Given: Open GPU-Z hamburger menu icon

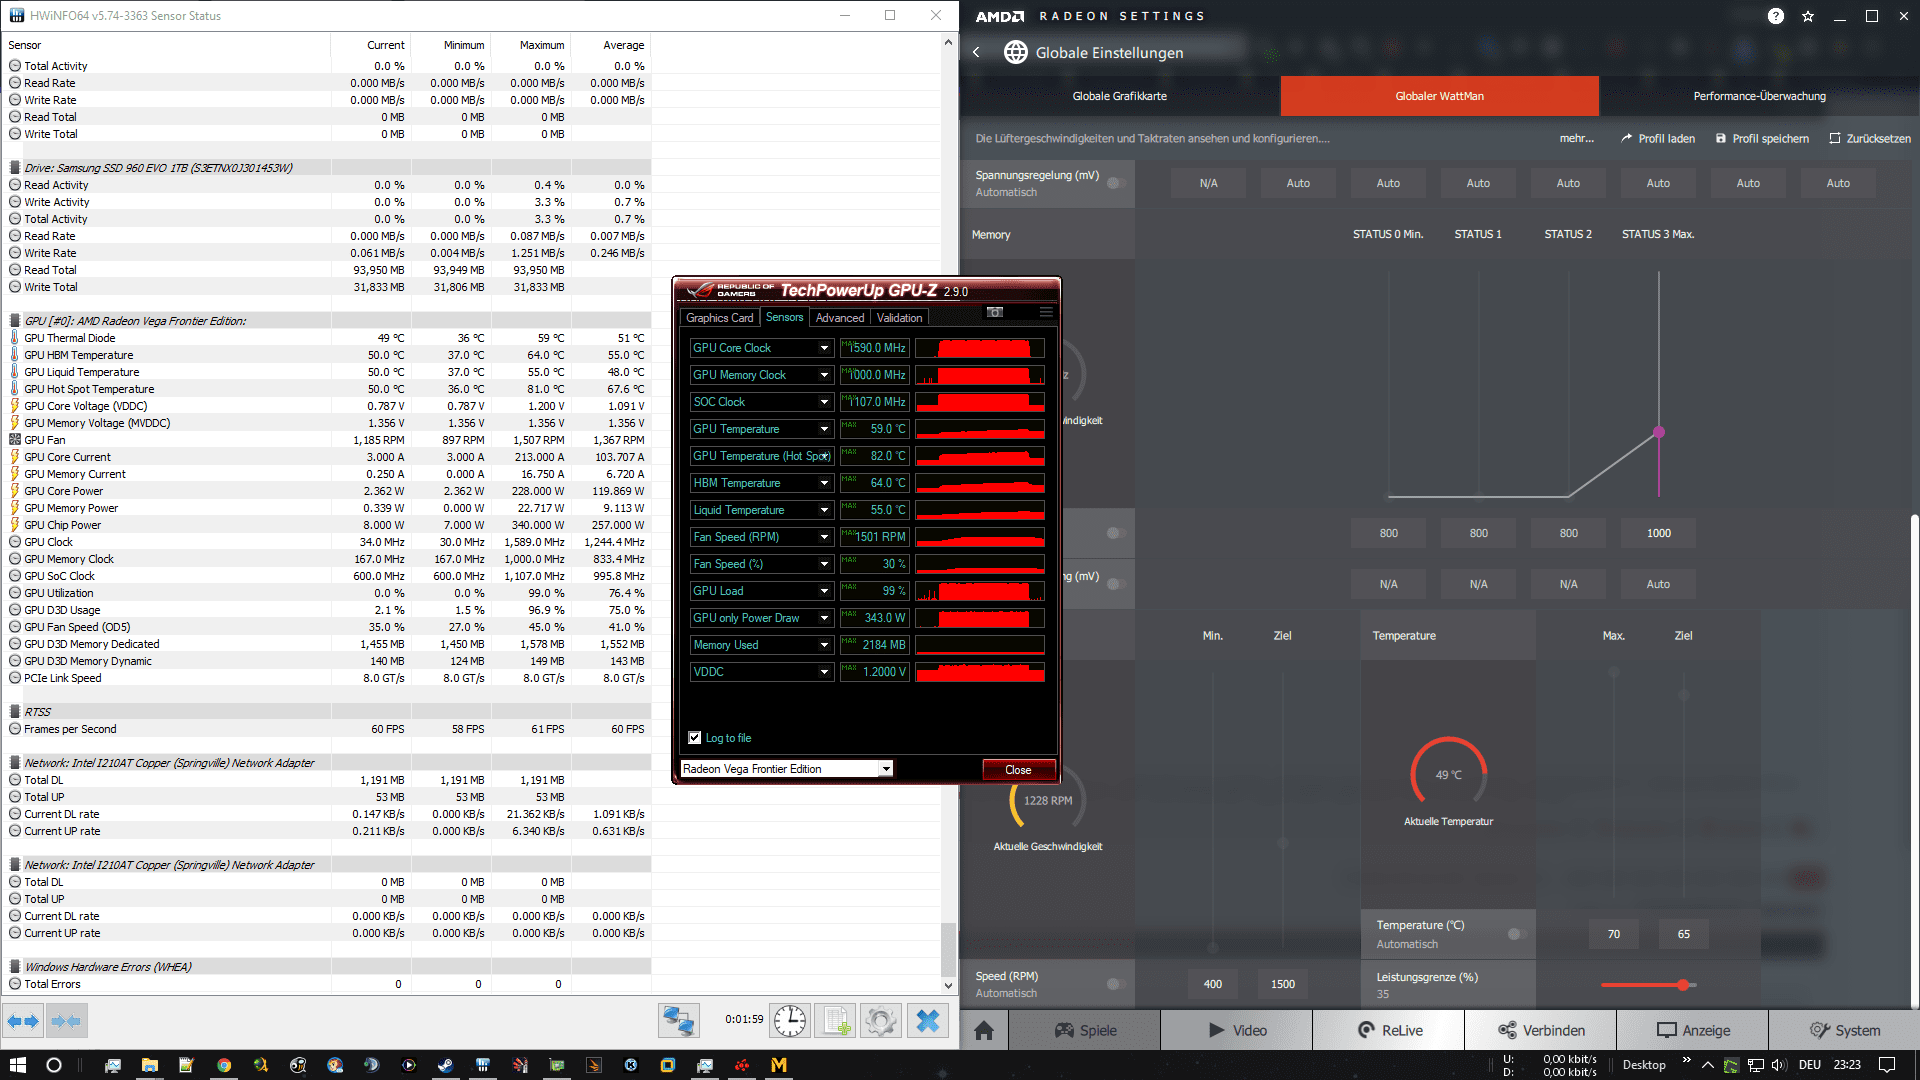Looking at the screenshot, I should tap(1046, 312).
